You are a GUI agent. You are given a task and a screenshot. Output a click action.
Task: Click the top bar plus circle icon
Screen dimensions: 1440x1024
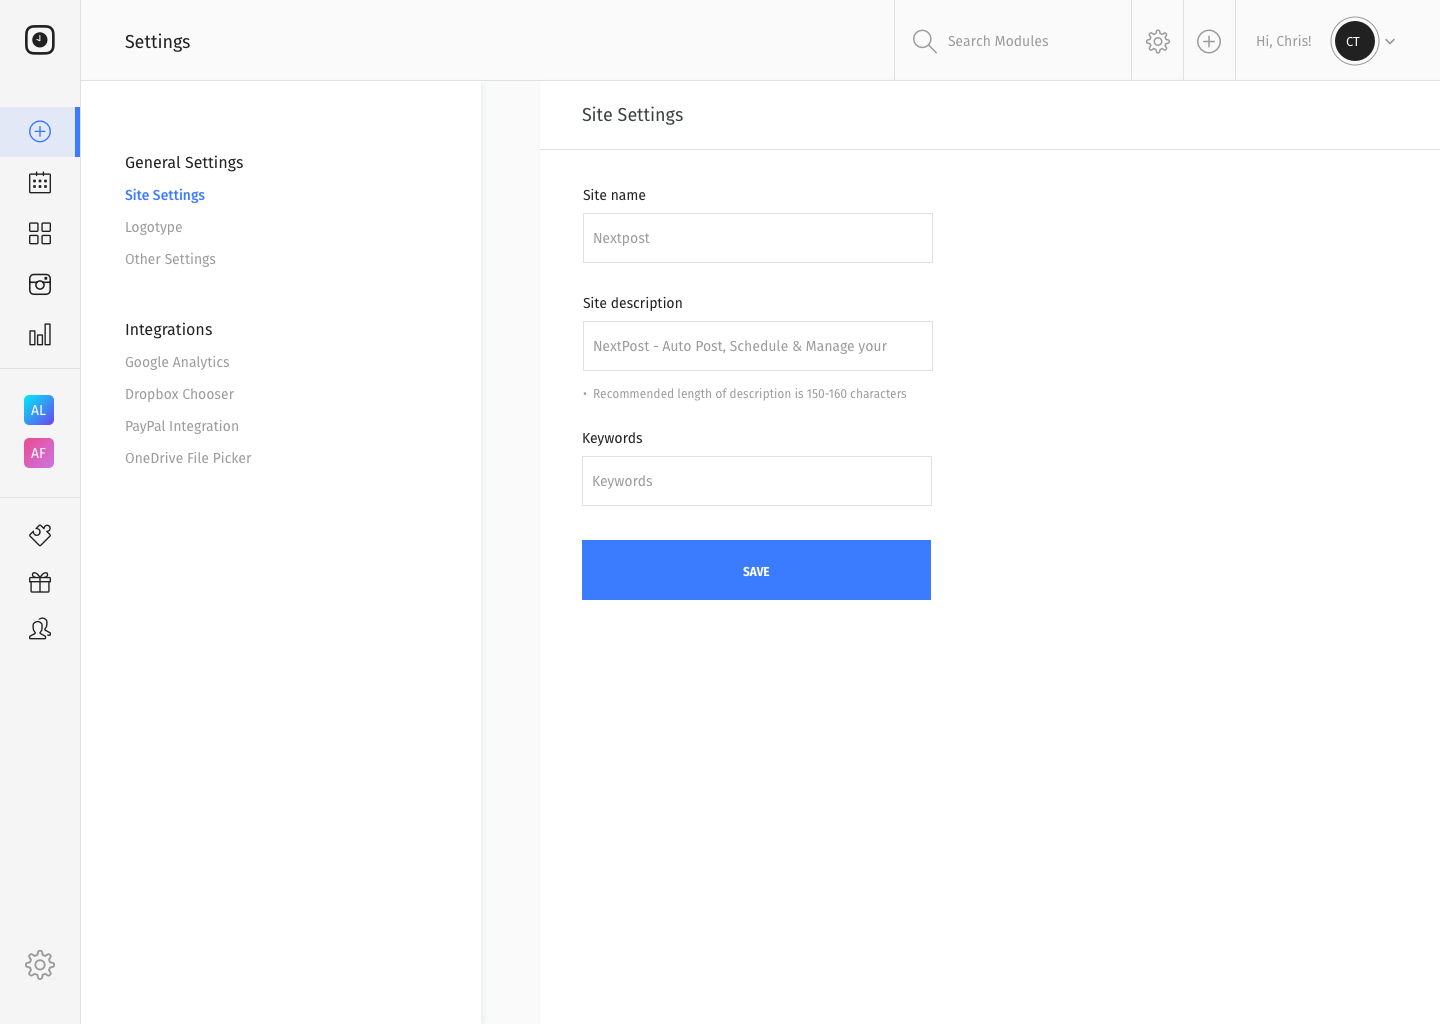pos(1209,41)
